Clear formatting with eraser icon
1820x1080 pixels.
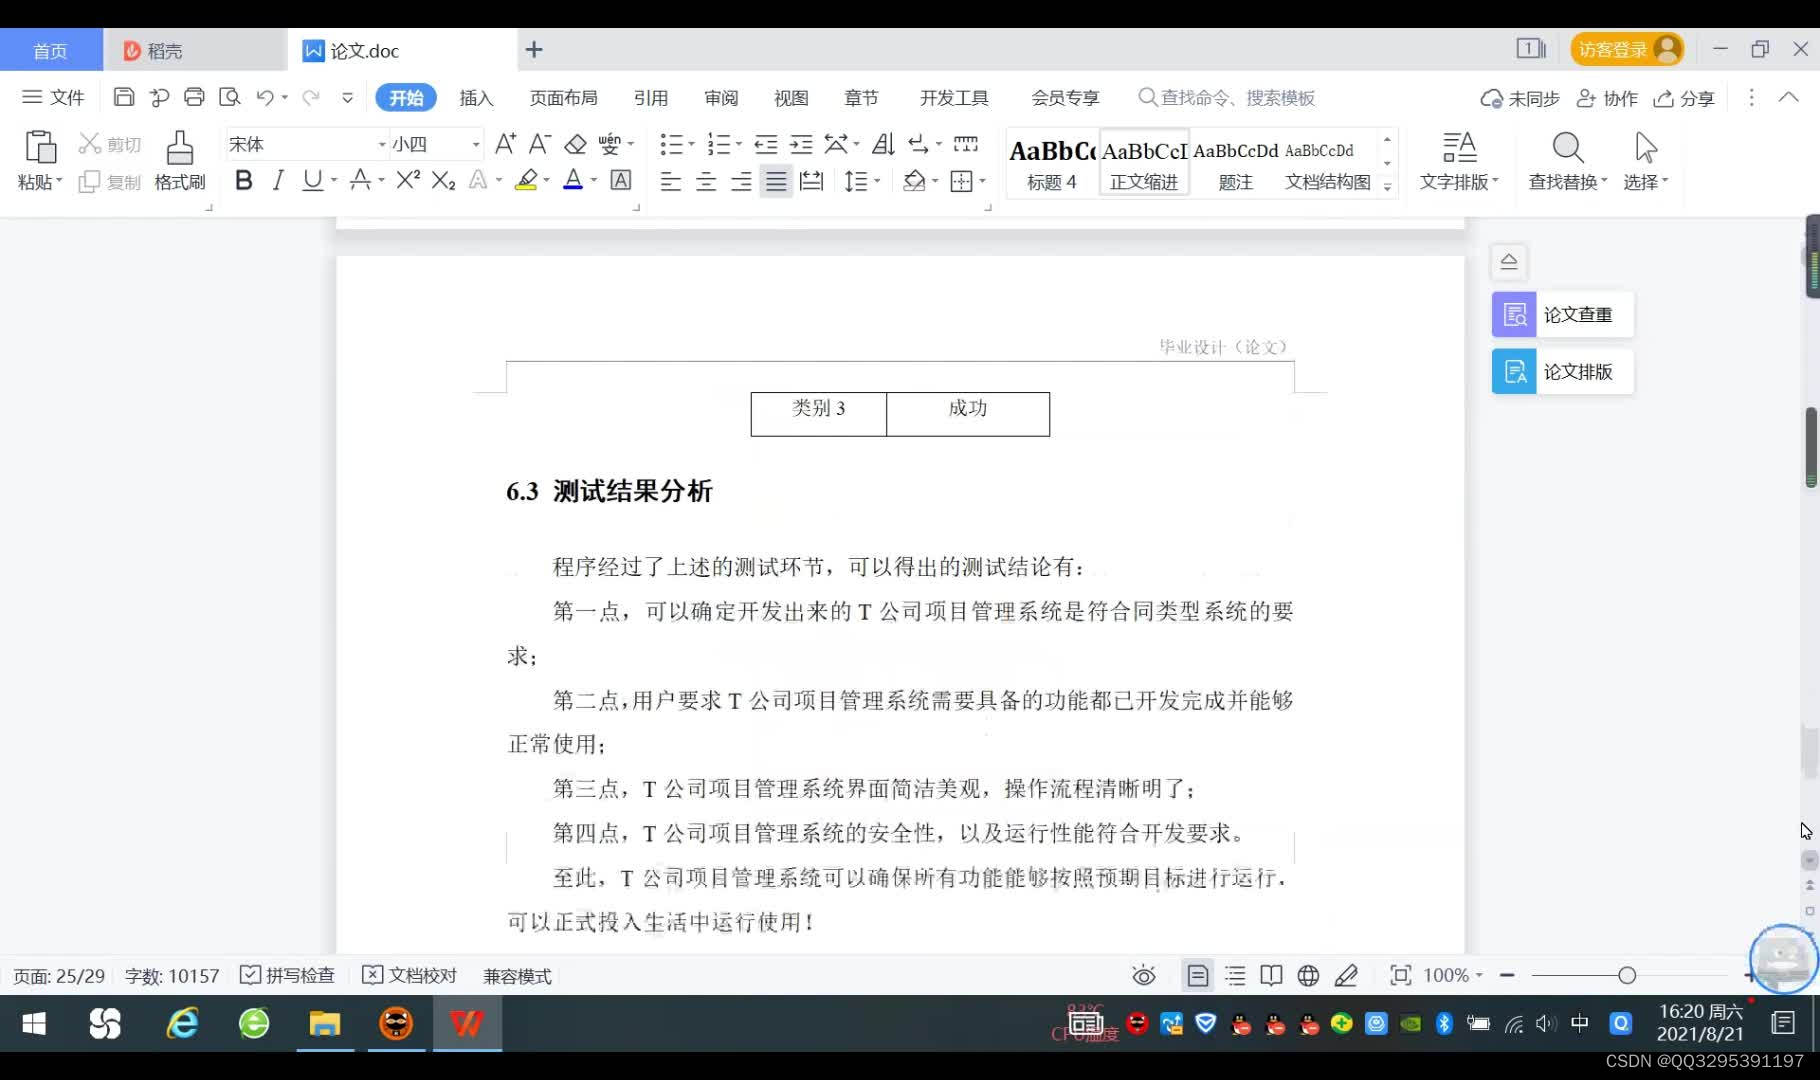575,144
